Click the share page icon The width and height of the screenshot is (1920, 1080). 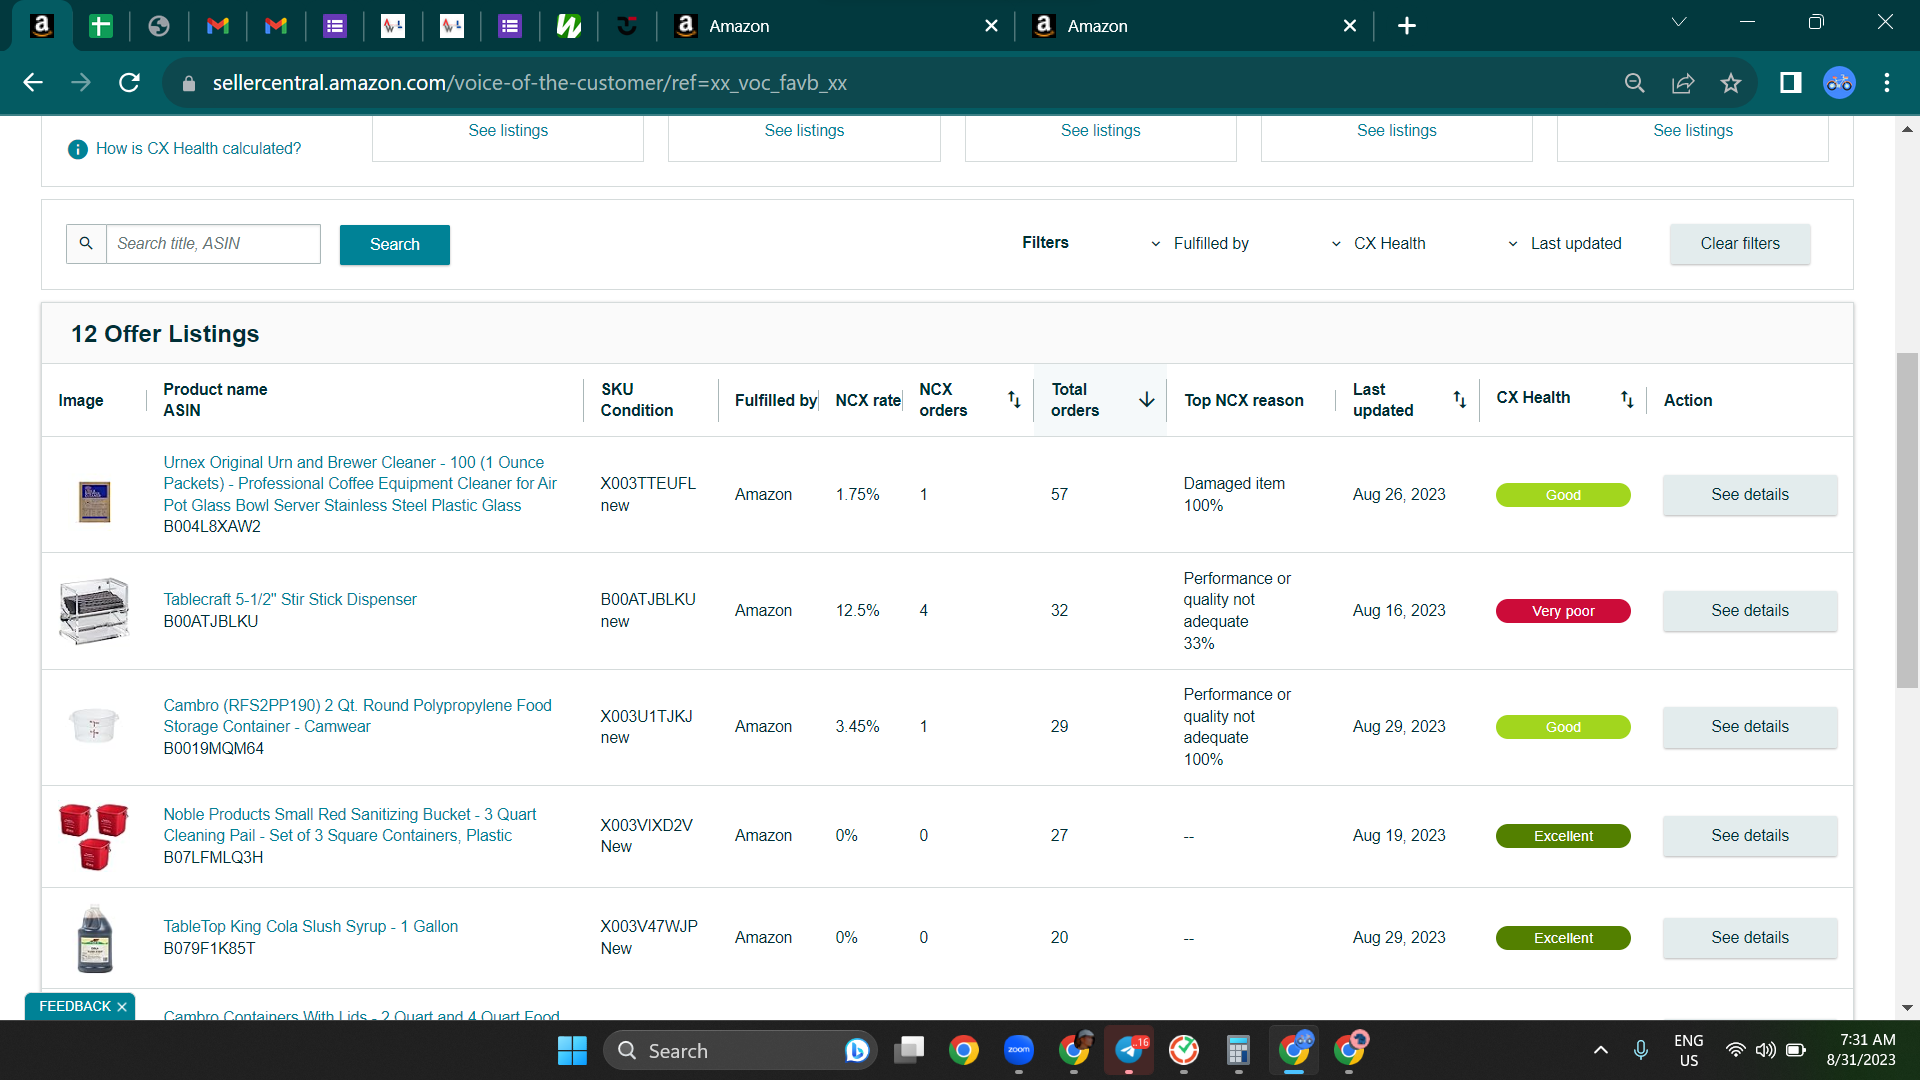[x=1683, y=83]
